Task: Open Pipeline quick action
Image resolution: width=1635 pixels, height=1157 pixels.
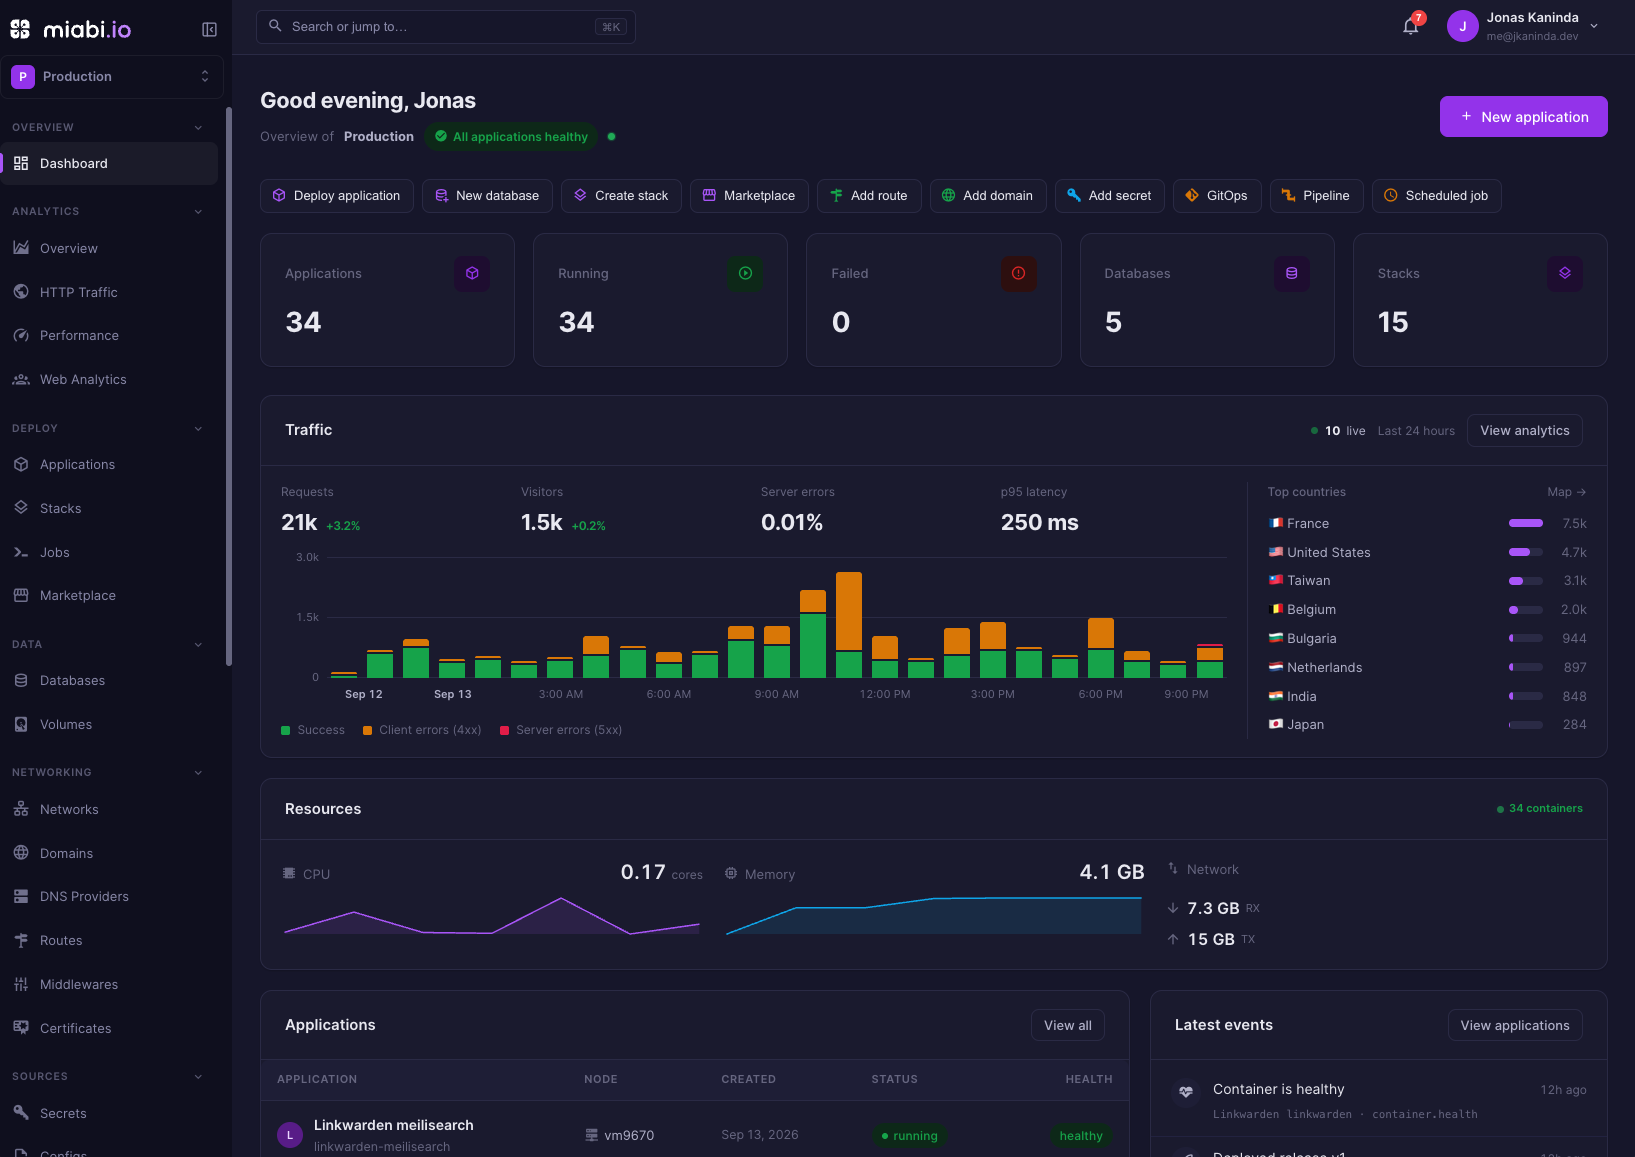Action: [1317, 196]
